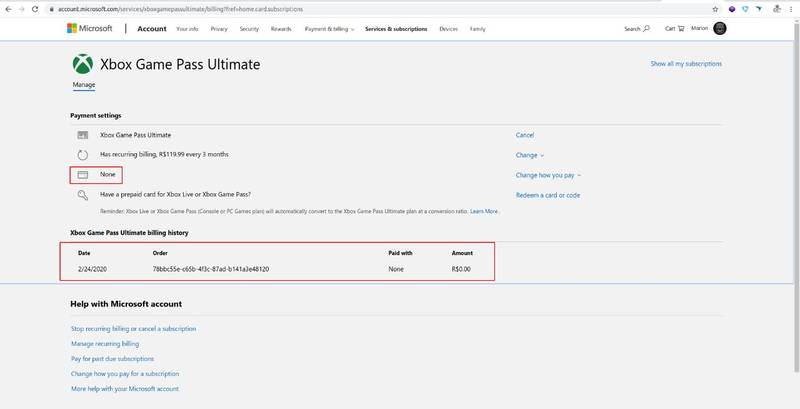Click the Xbox logo icon
The width and height of the screenshot is (800, 409).
point(83,64)
